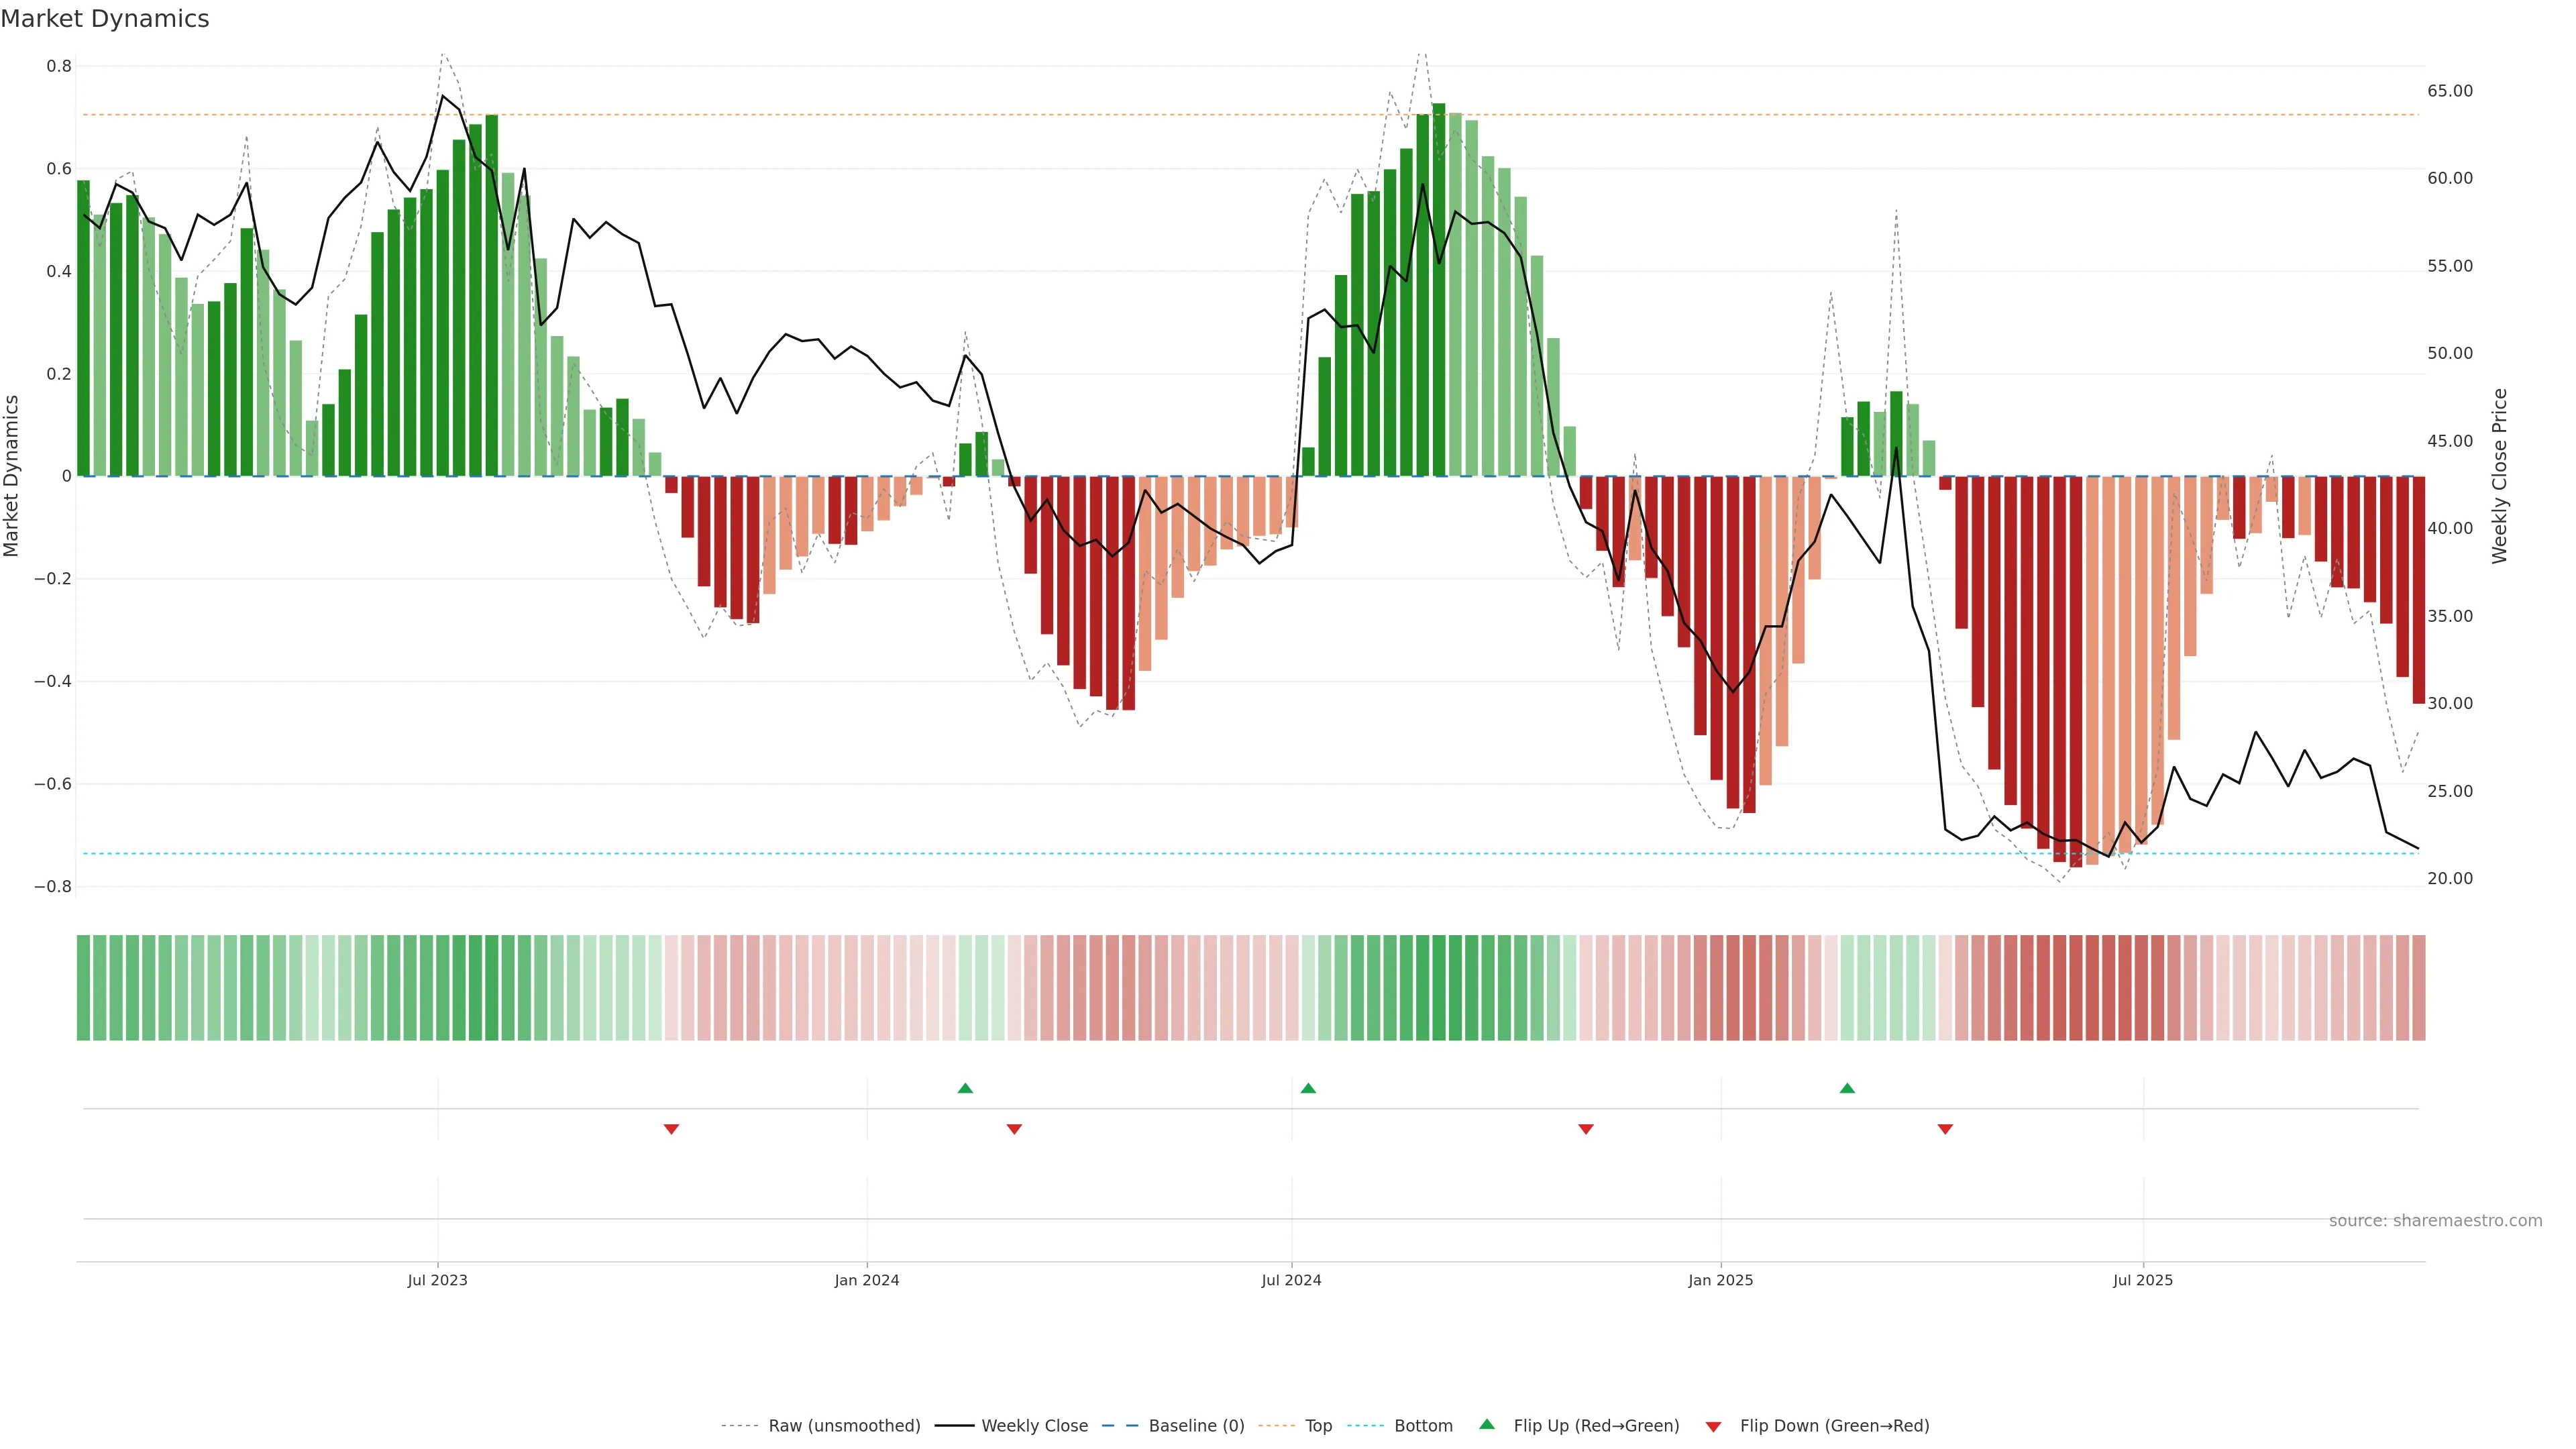Click the Weekly Close Price axis title
The image size is (2576, 1449).
(2499, 476)
